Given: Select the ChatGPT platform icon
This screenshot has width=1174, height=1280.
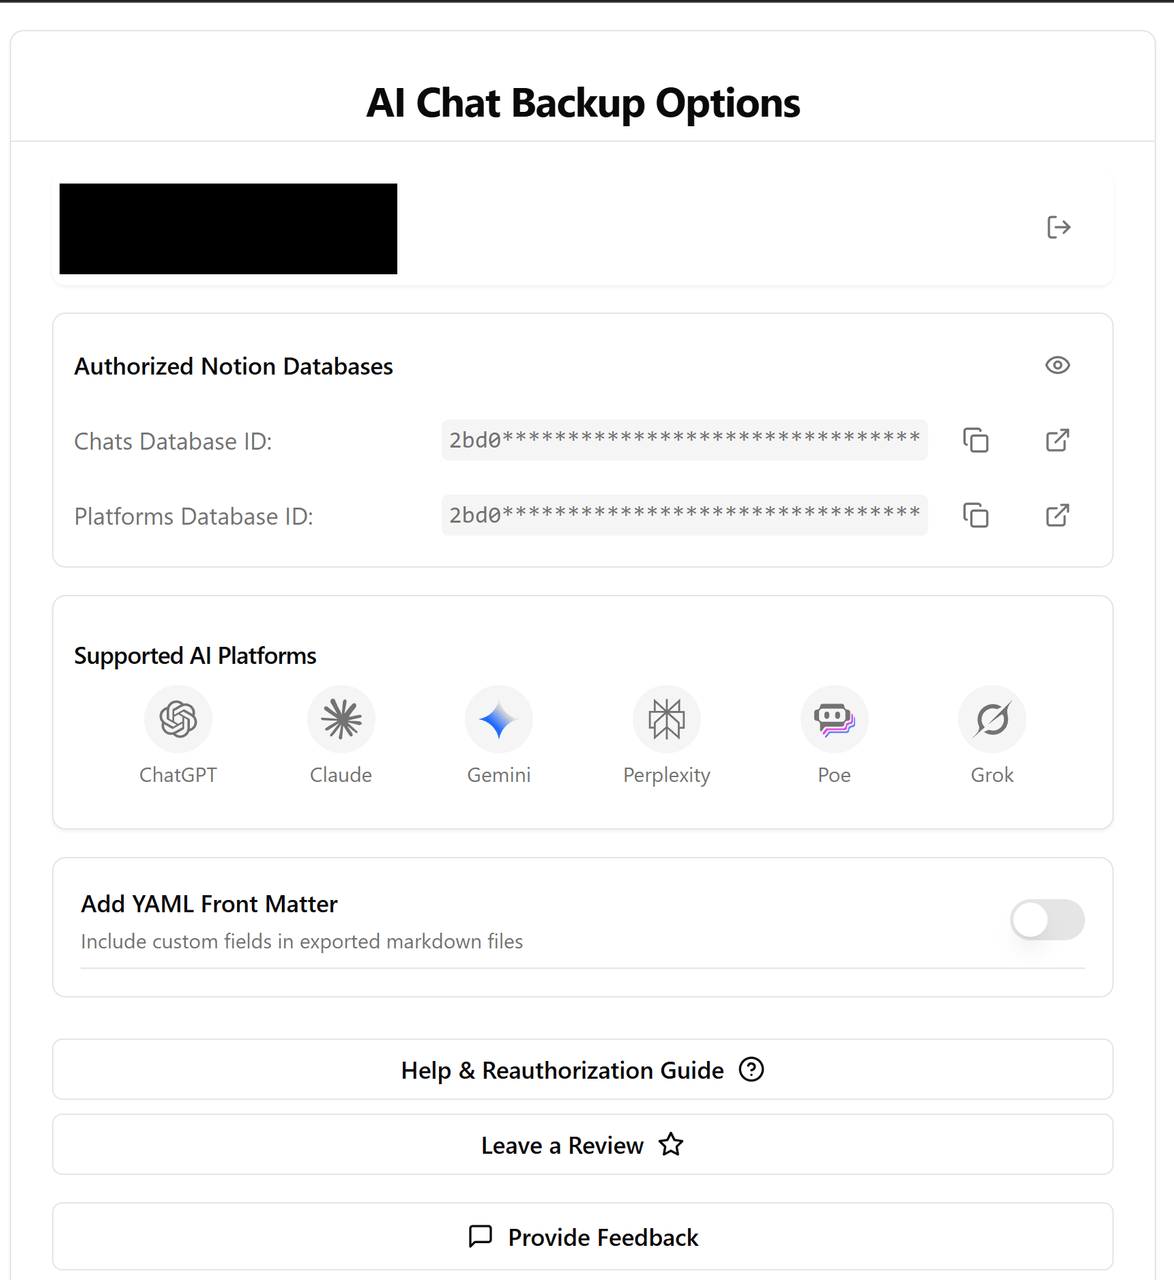Looking at the screenshot, I should [178, 719].
